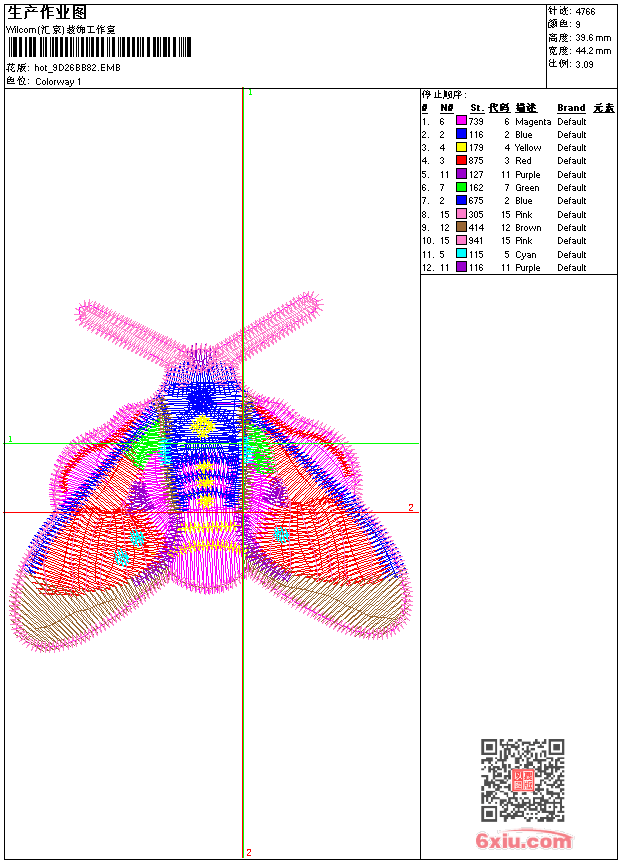Select the Wilcom(汇京)装饰工作室 studio name
This screenshot has width=620, height=860.
(x=61, y=30)
